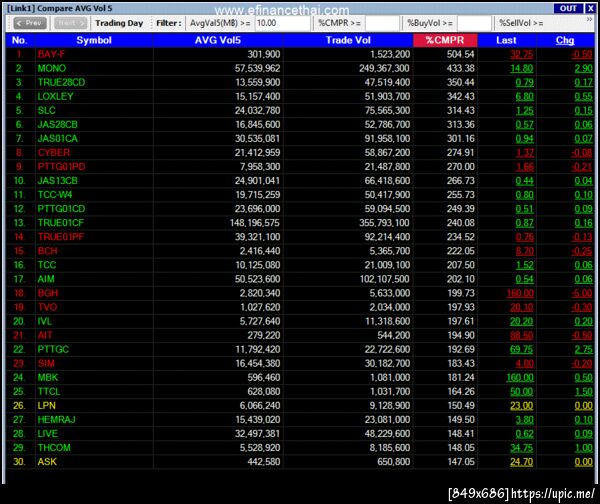Click HEMRAJ AVG Vol5 15,439,020
The width and height of the screenshot is (600, 504).
(x=258, y=420)
